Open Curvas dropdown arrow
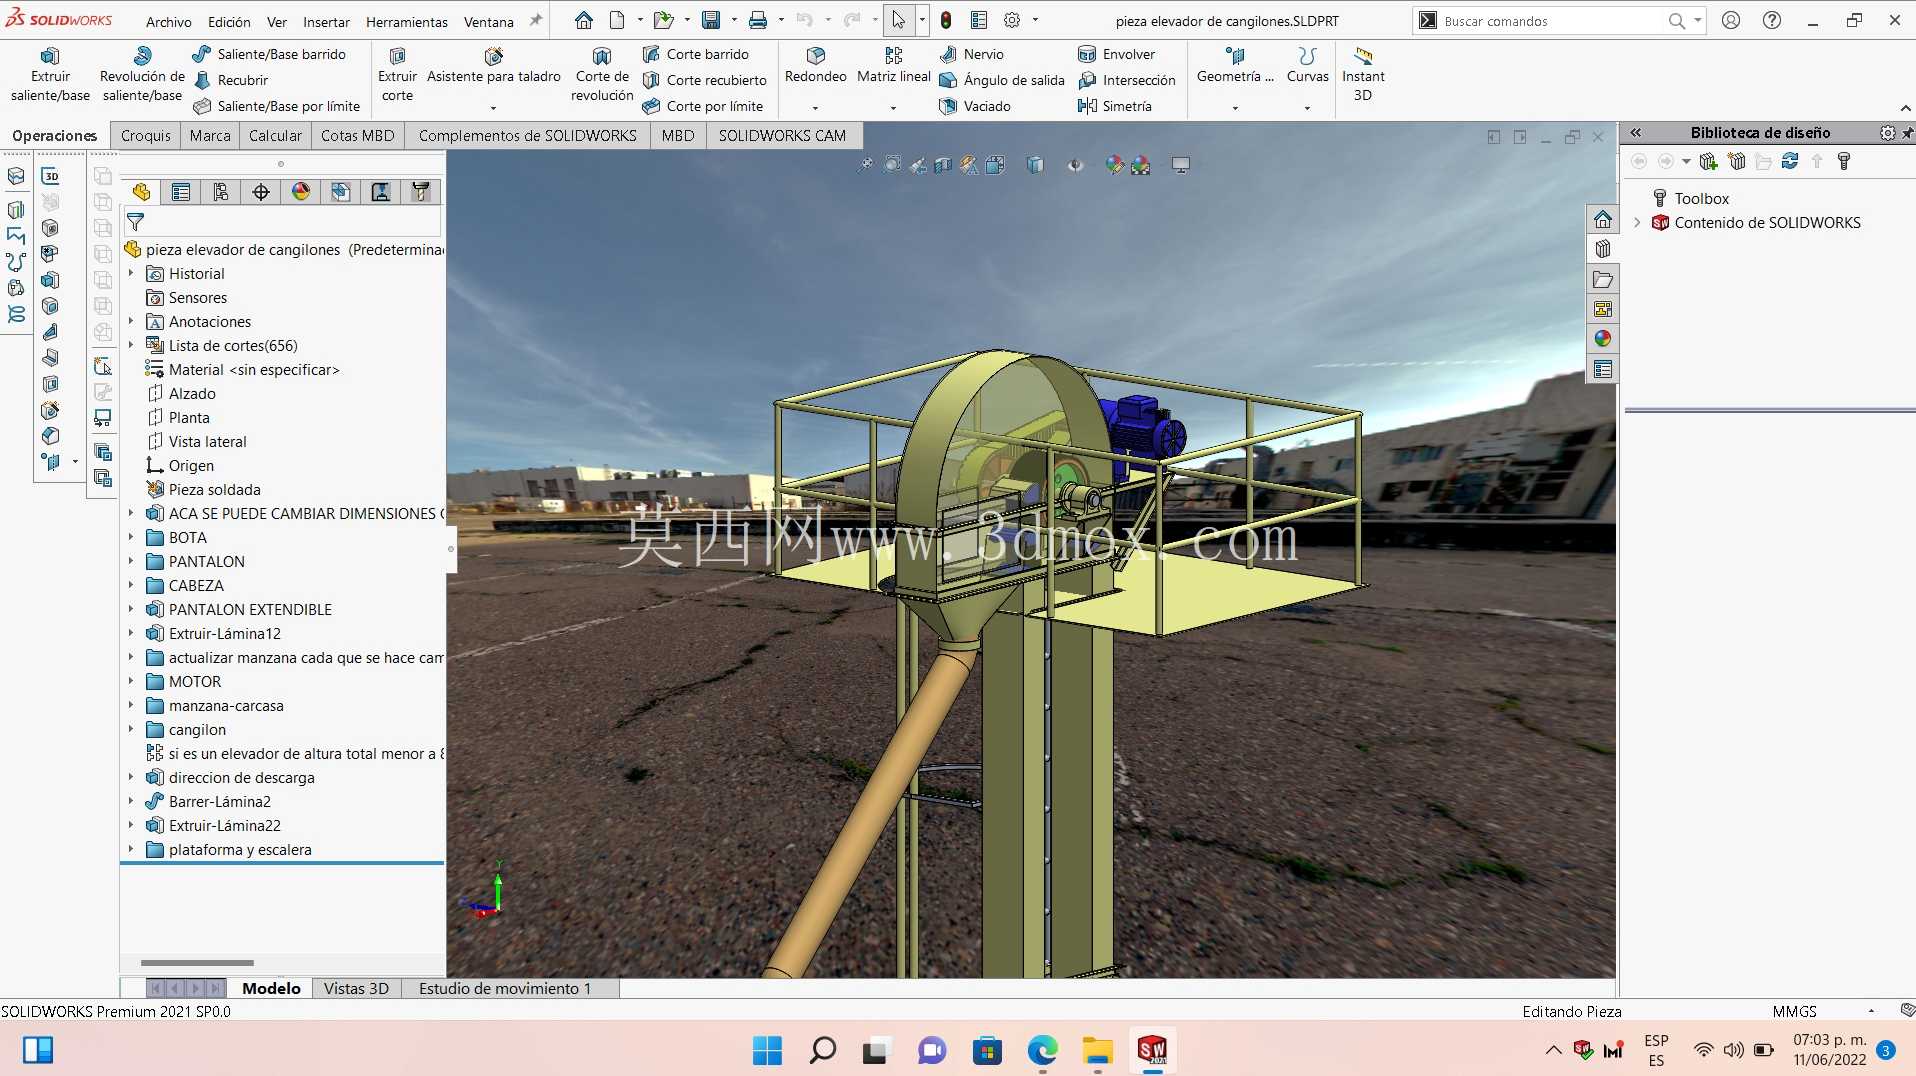Screen dimensions: 1916x1076 (x=1307, y=108)
